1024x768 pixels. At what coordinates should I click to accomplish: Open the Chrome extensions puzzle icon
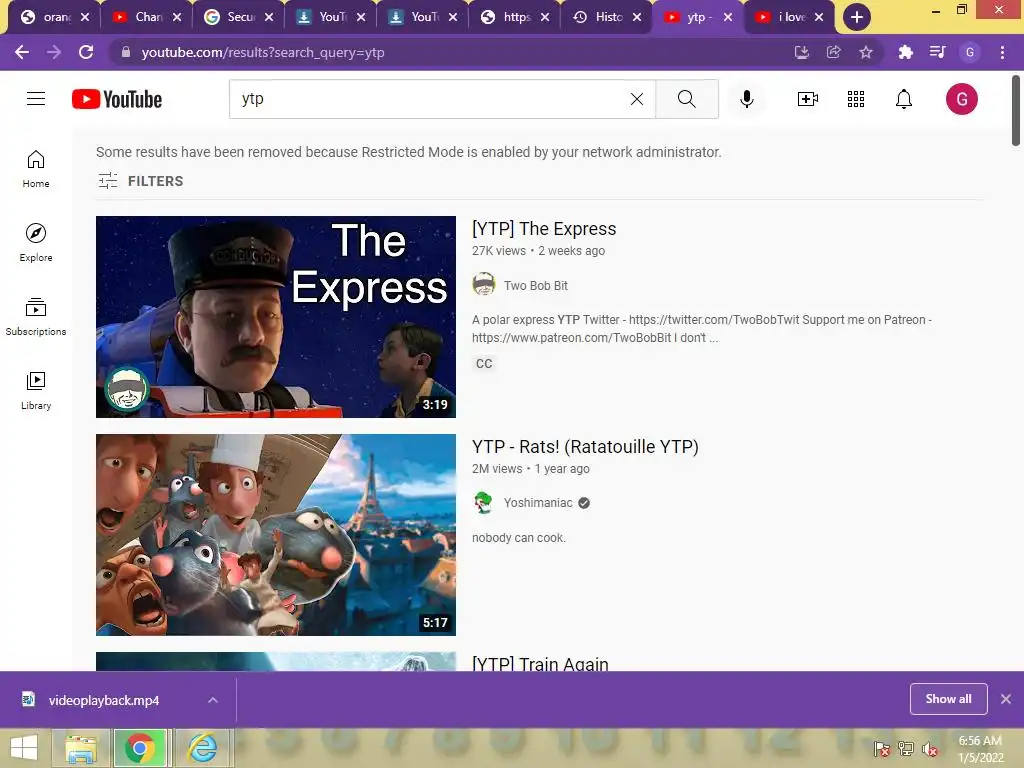coord(905,52)
